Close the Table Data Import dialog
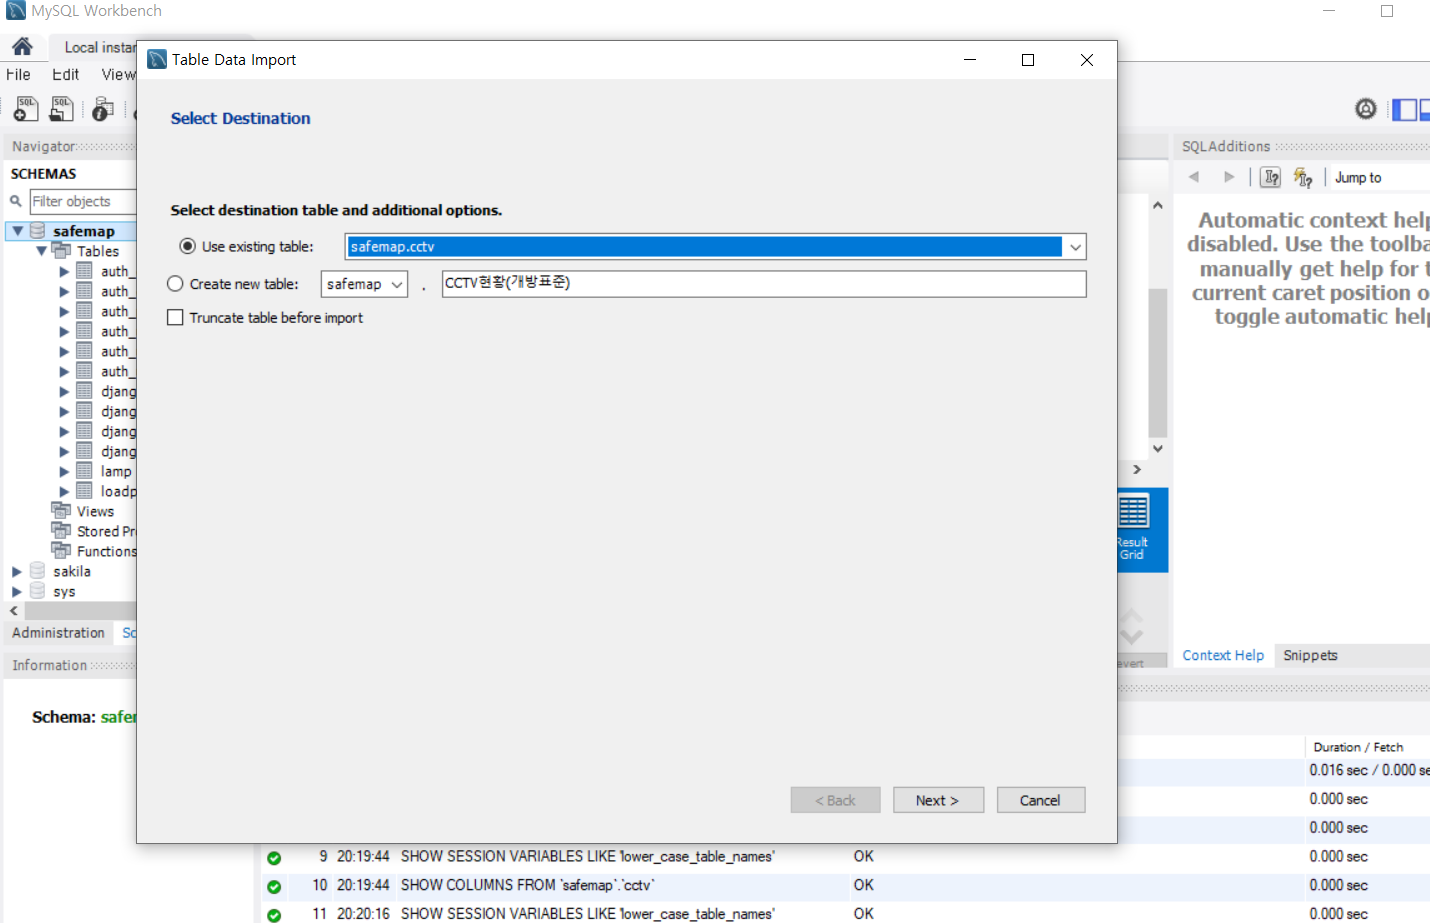This screenshot has height=923, width=1430. coord(1087,60)
